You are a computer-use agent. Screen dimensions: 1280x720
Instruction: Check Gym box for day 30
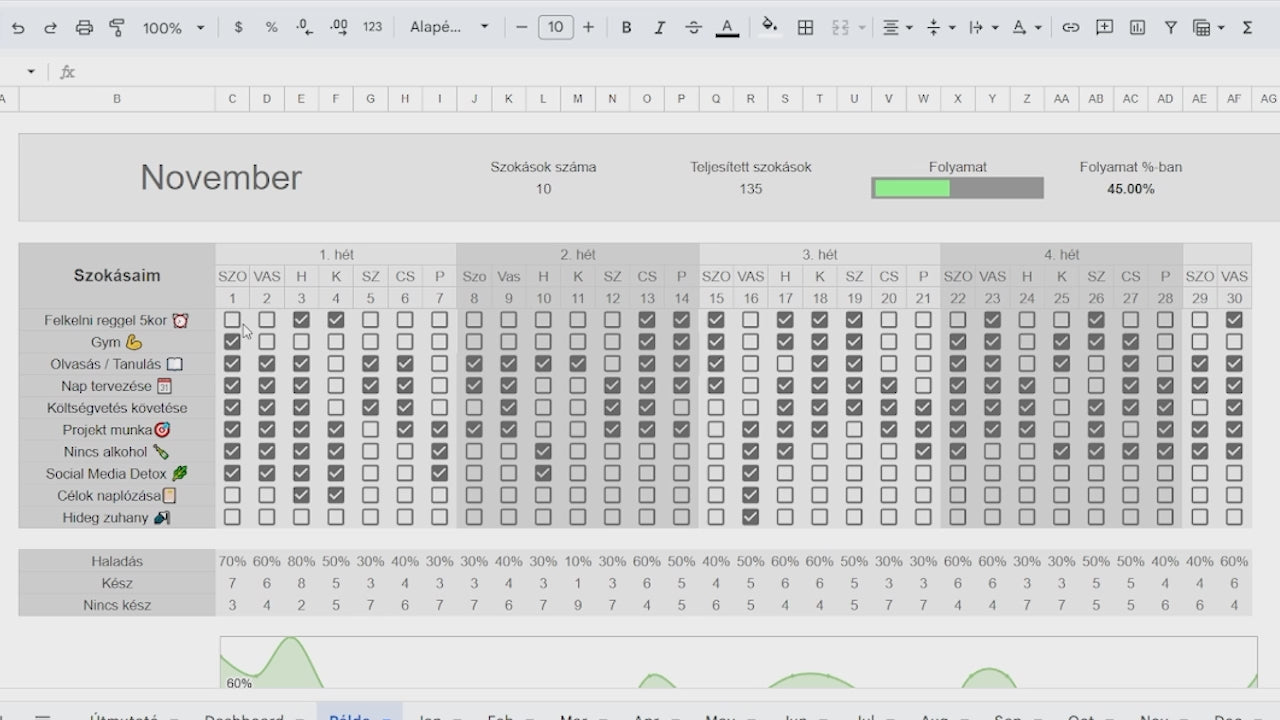1234,342
